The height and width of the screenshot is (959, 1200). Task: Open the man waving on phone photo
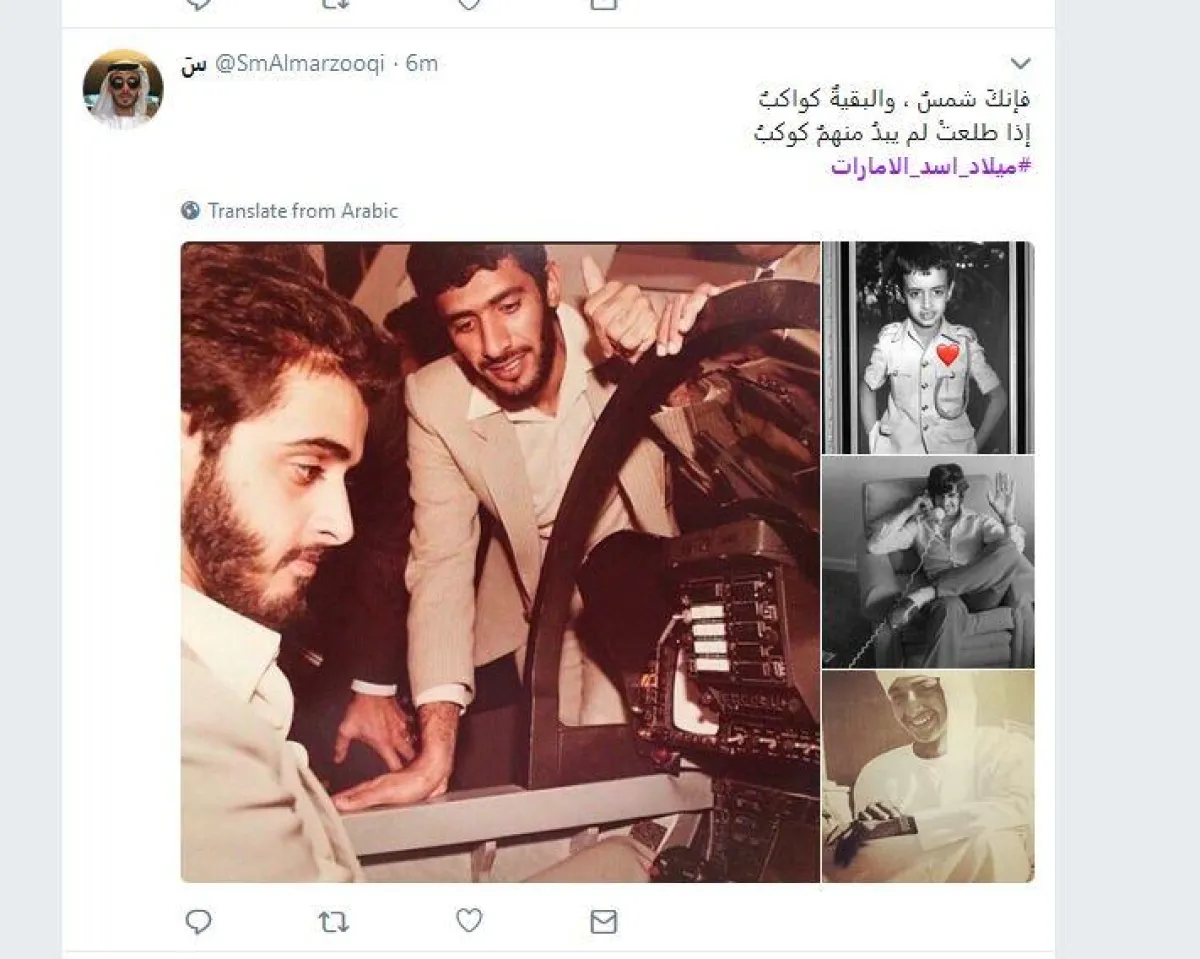click(x=928, y=562)
